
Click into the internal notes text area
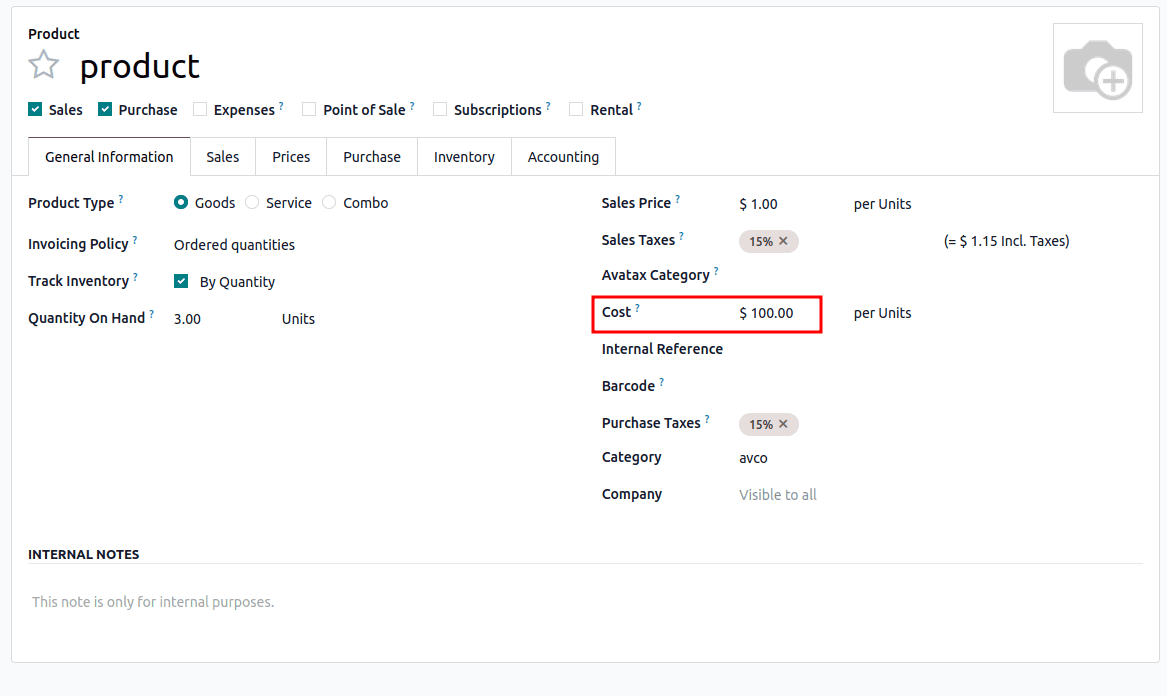pyautogui.click(x=585, y=602)
